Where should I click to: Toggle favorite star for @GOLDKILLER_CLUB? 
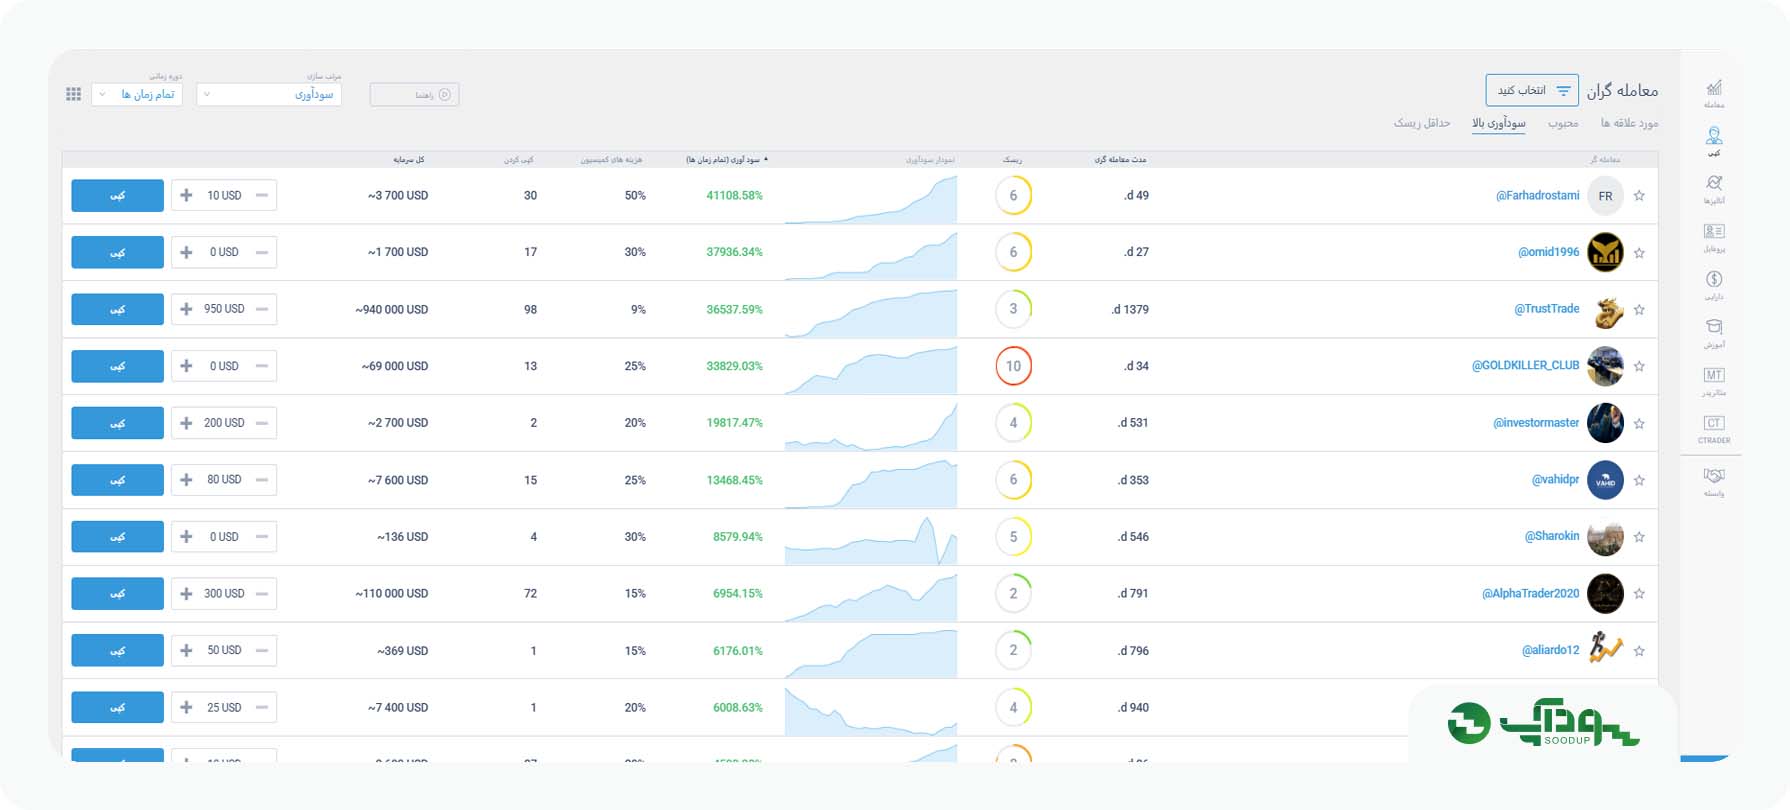pyautogui.click(x=1639, y=367)
